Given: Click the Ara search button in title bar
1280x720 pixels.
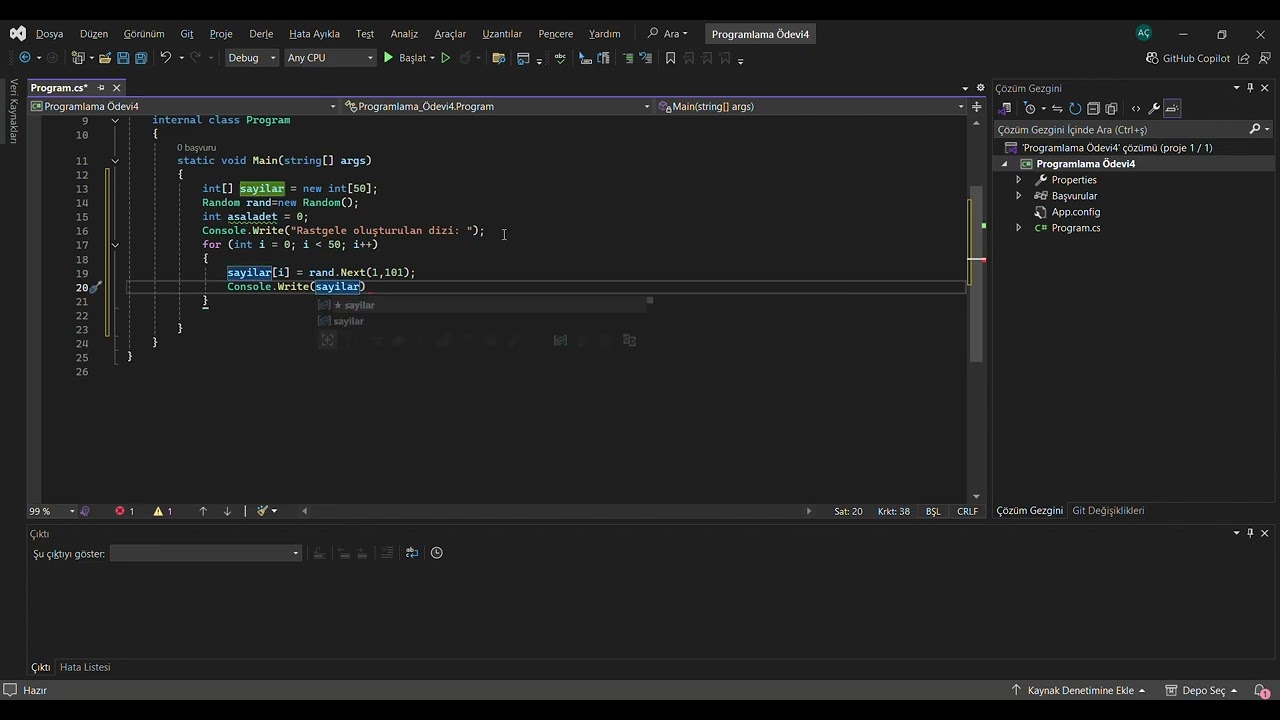Looking at the screenshot, I should [x=668, y=34].
